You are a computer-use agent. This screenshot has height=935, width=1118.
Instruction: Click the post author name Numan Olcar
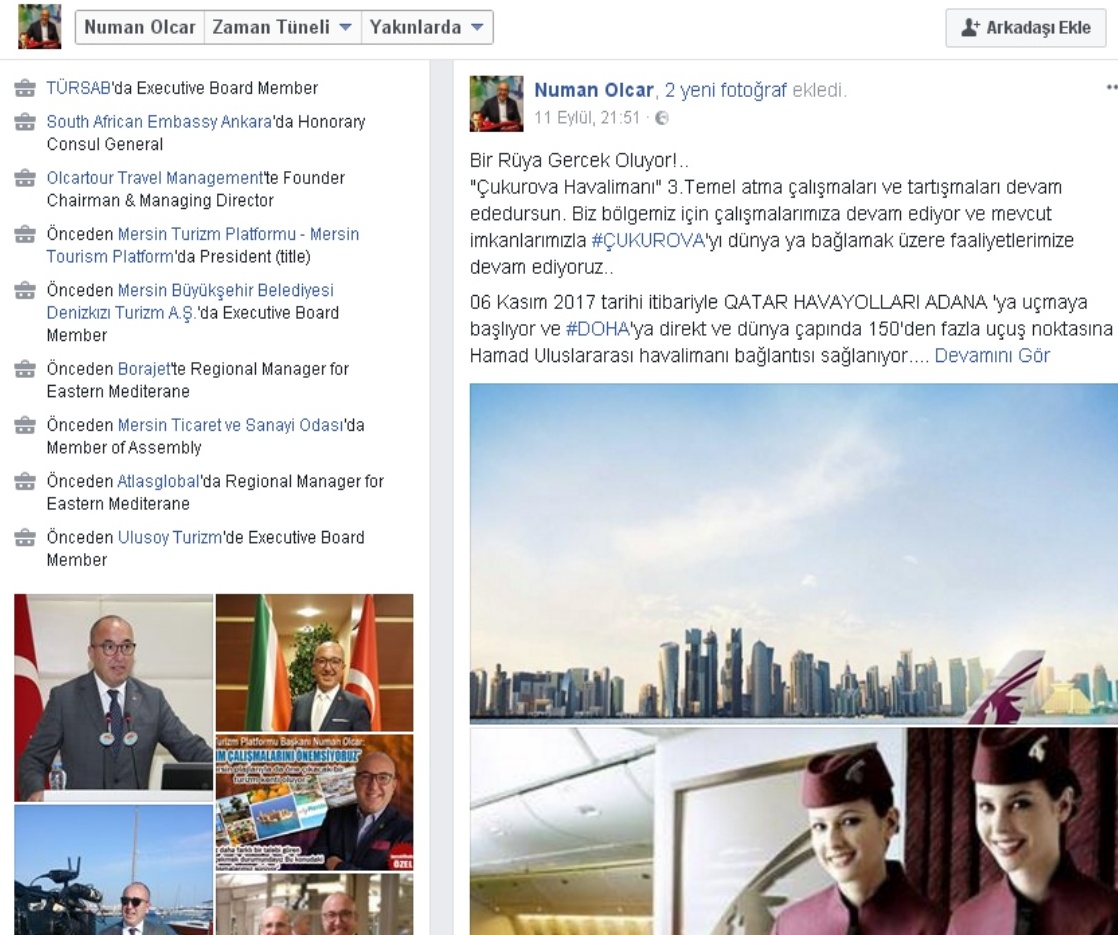tap(594, 90)
